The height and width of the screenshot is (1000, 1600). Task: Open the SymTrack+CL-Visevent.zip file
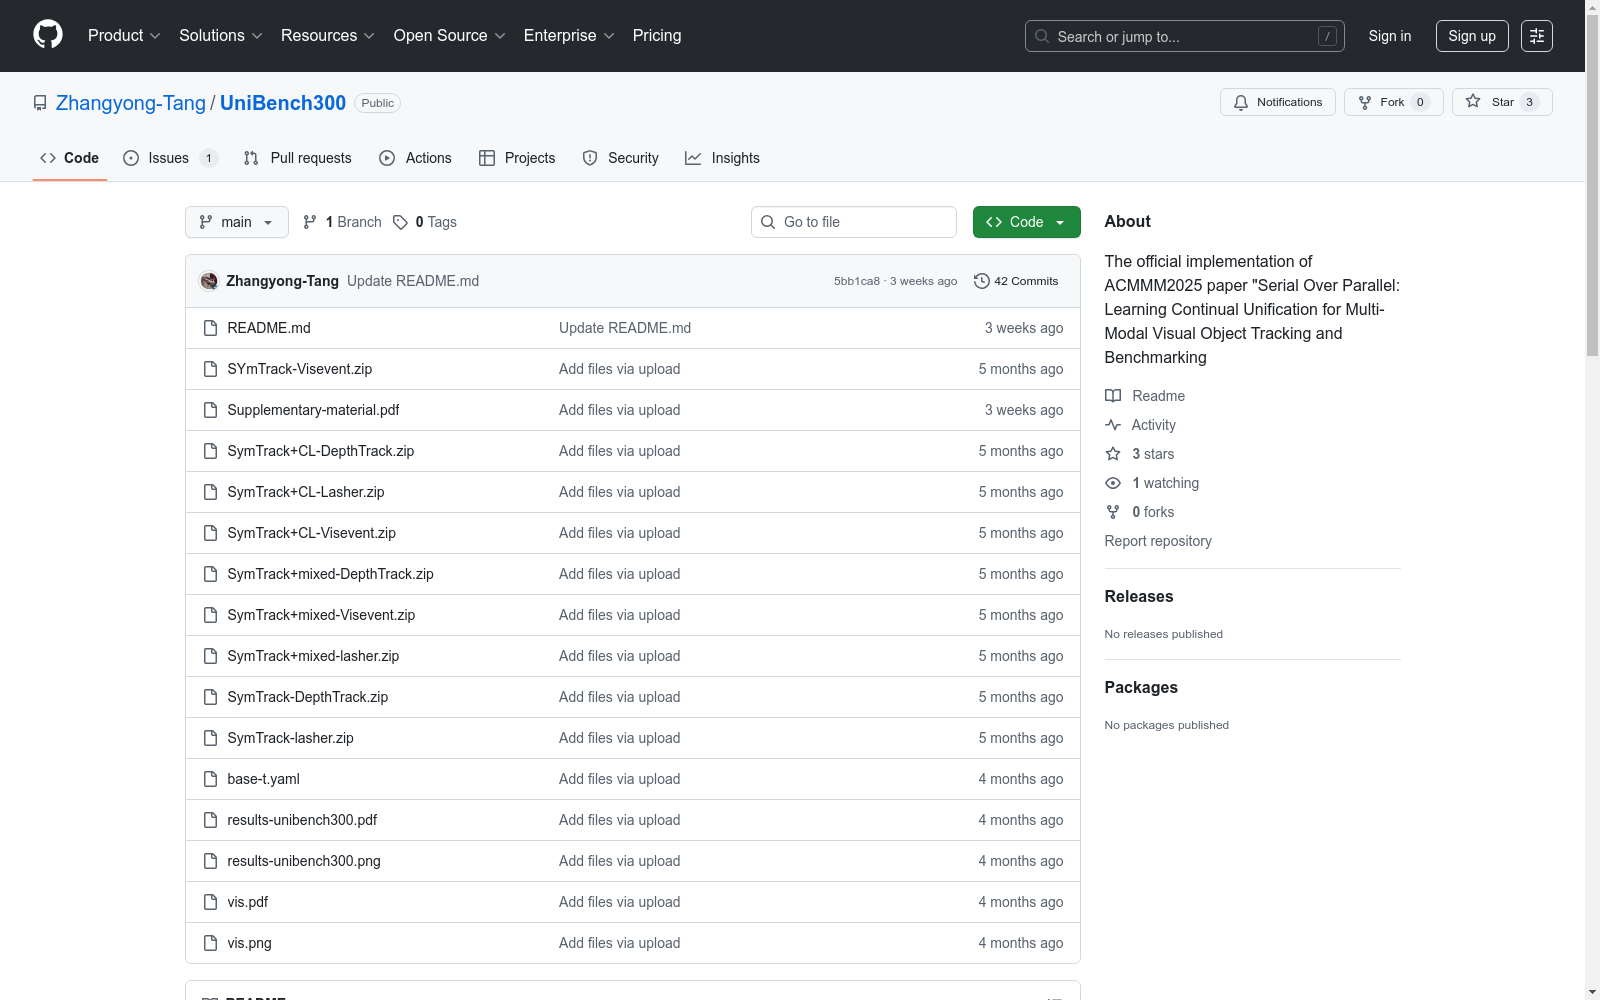pos(312,533)
